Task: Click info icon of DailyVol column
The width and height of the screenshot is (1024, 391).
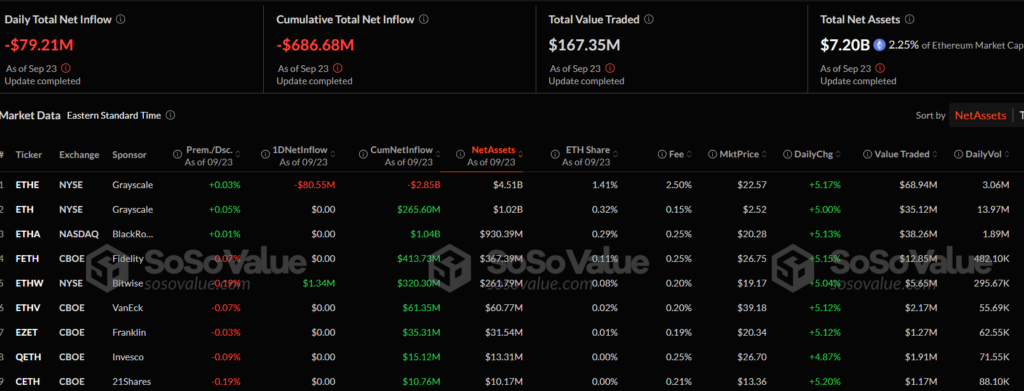Action: [x=958, y=155]
